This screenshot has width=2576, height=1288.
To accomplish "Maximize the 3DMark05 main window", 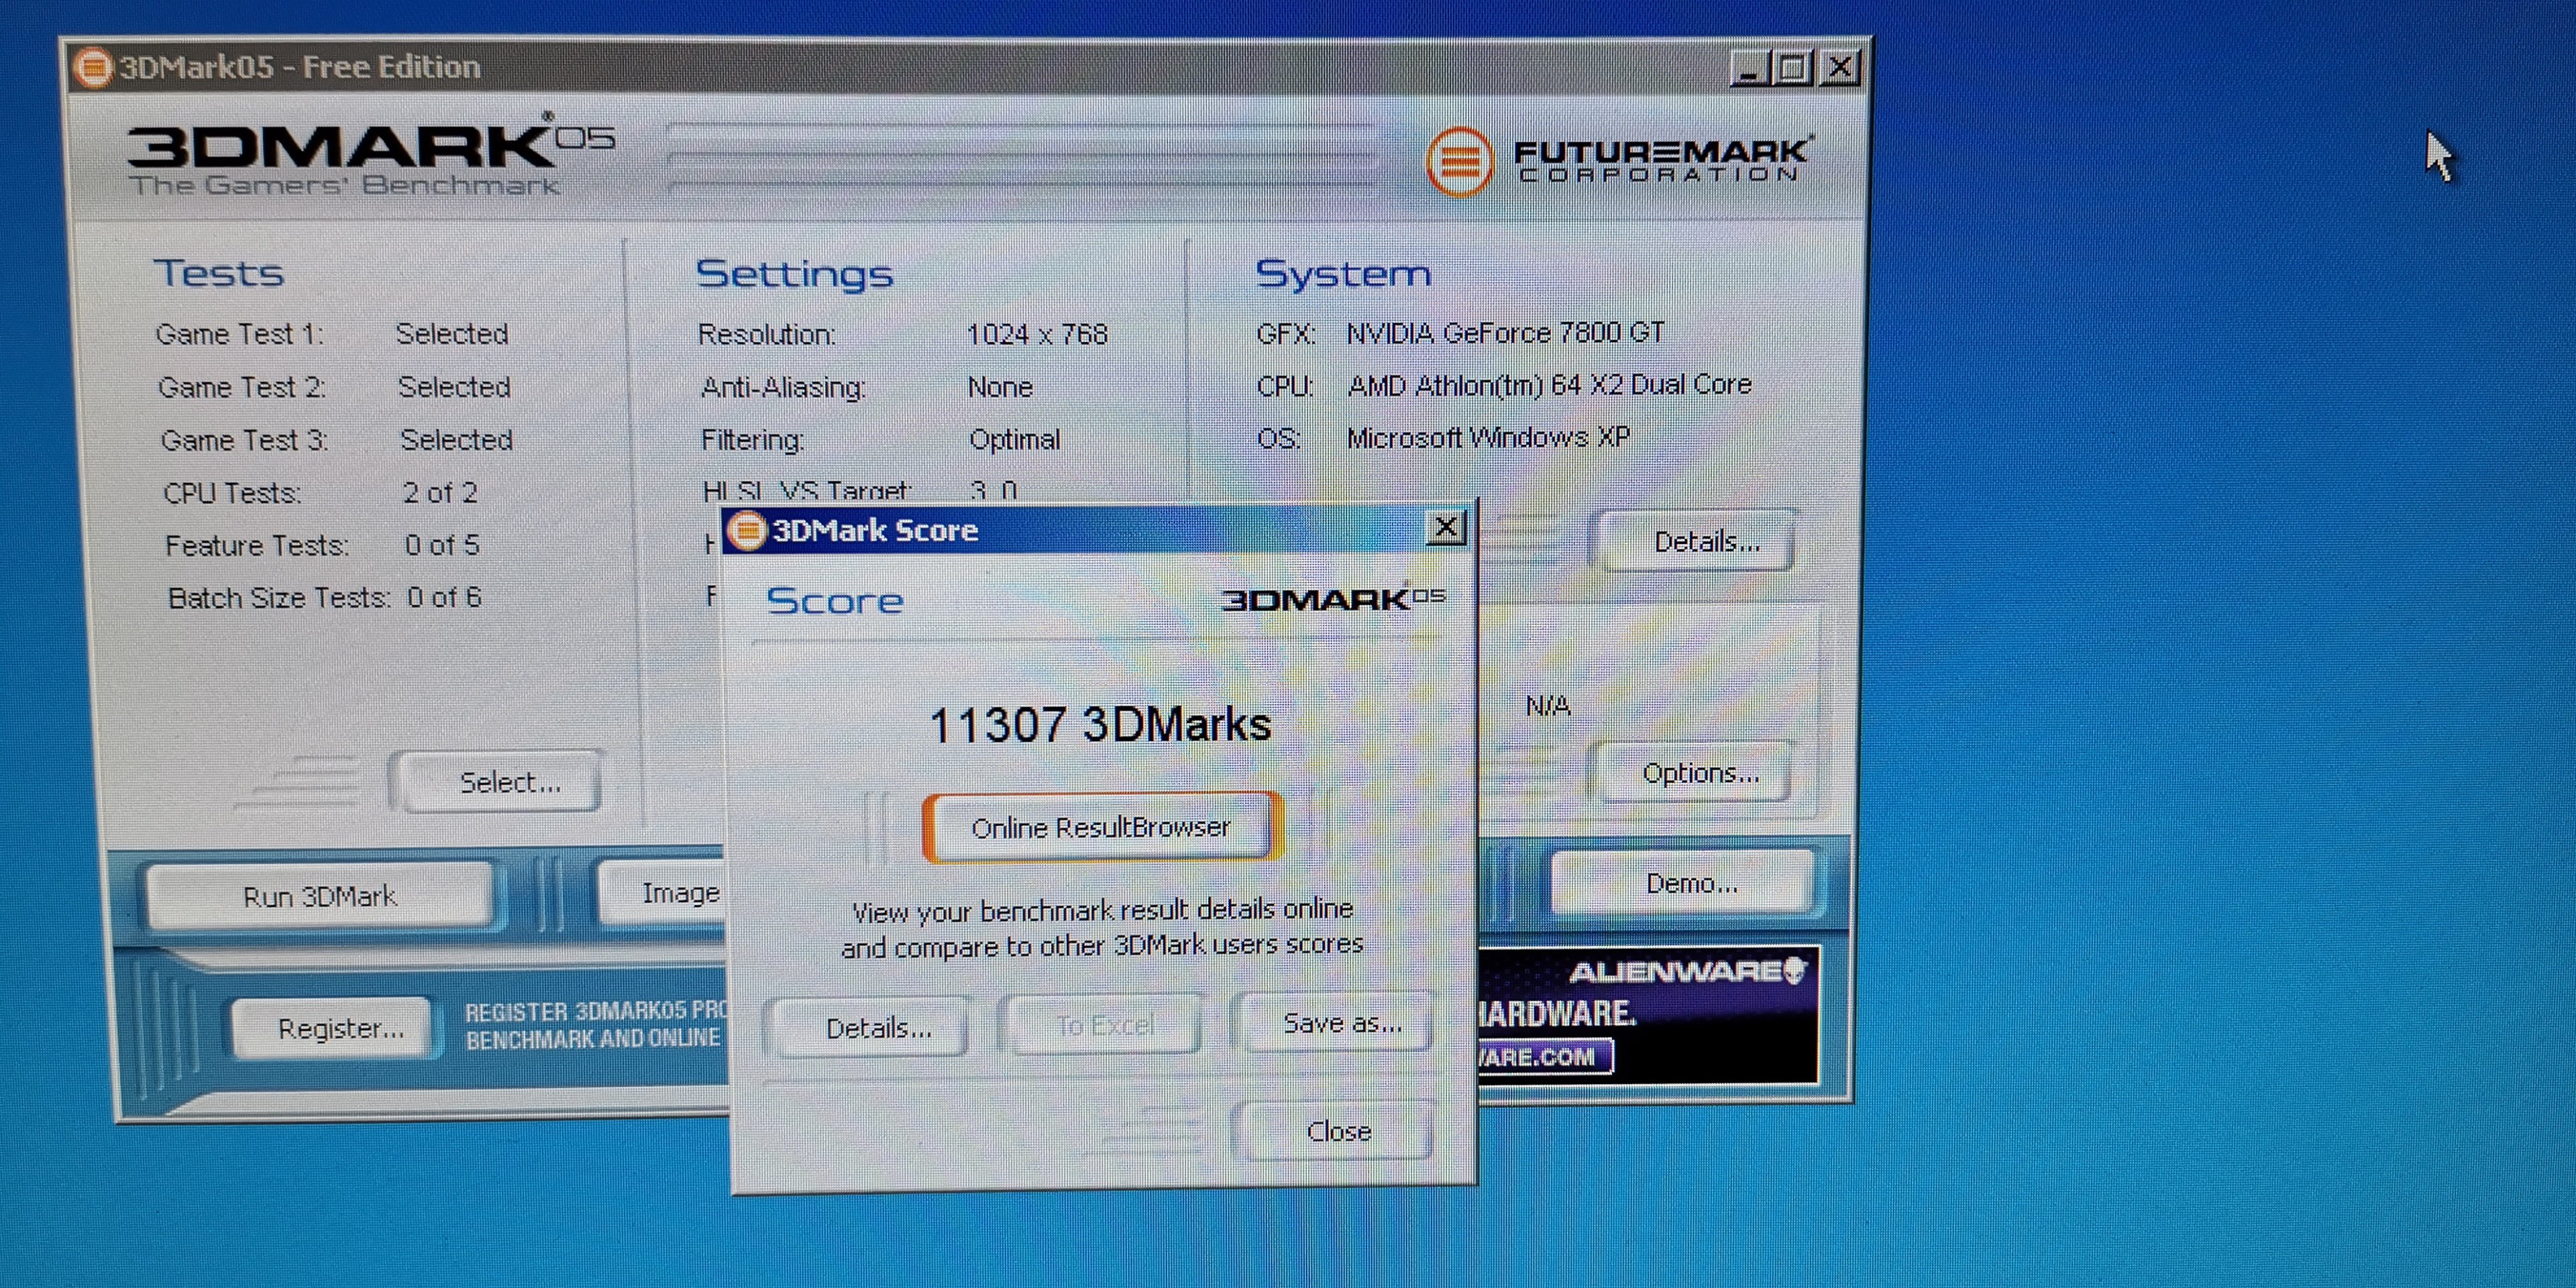I will [x=1794, y=68].
